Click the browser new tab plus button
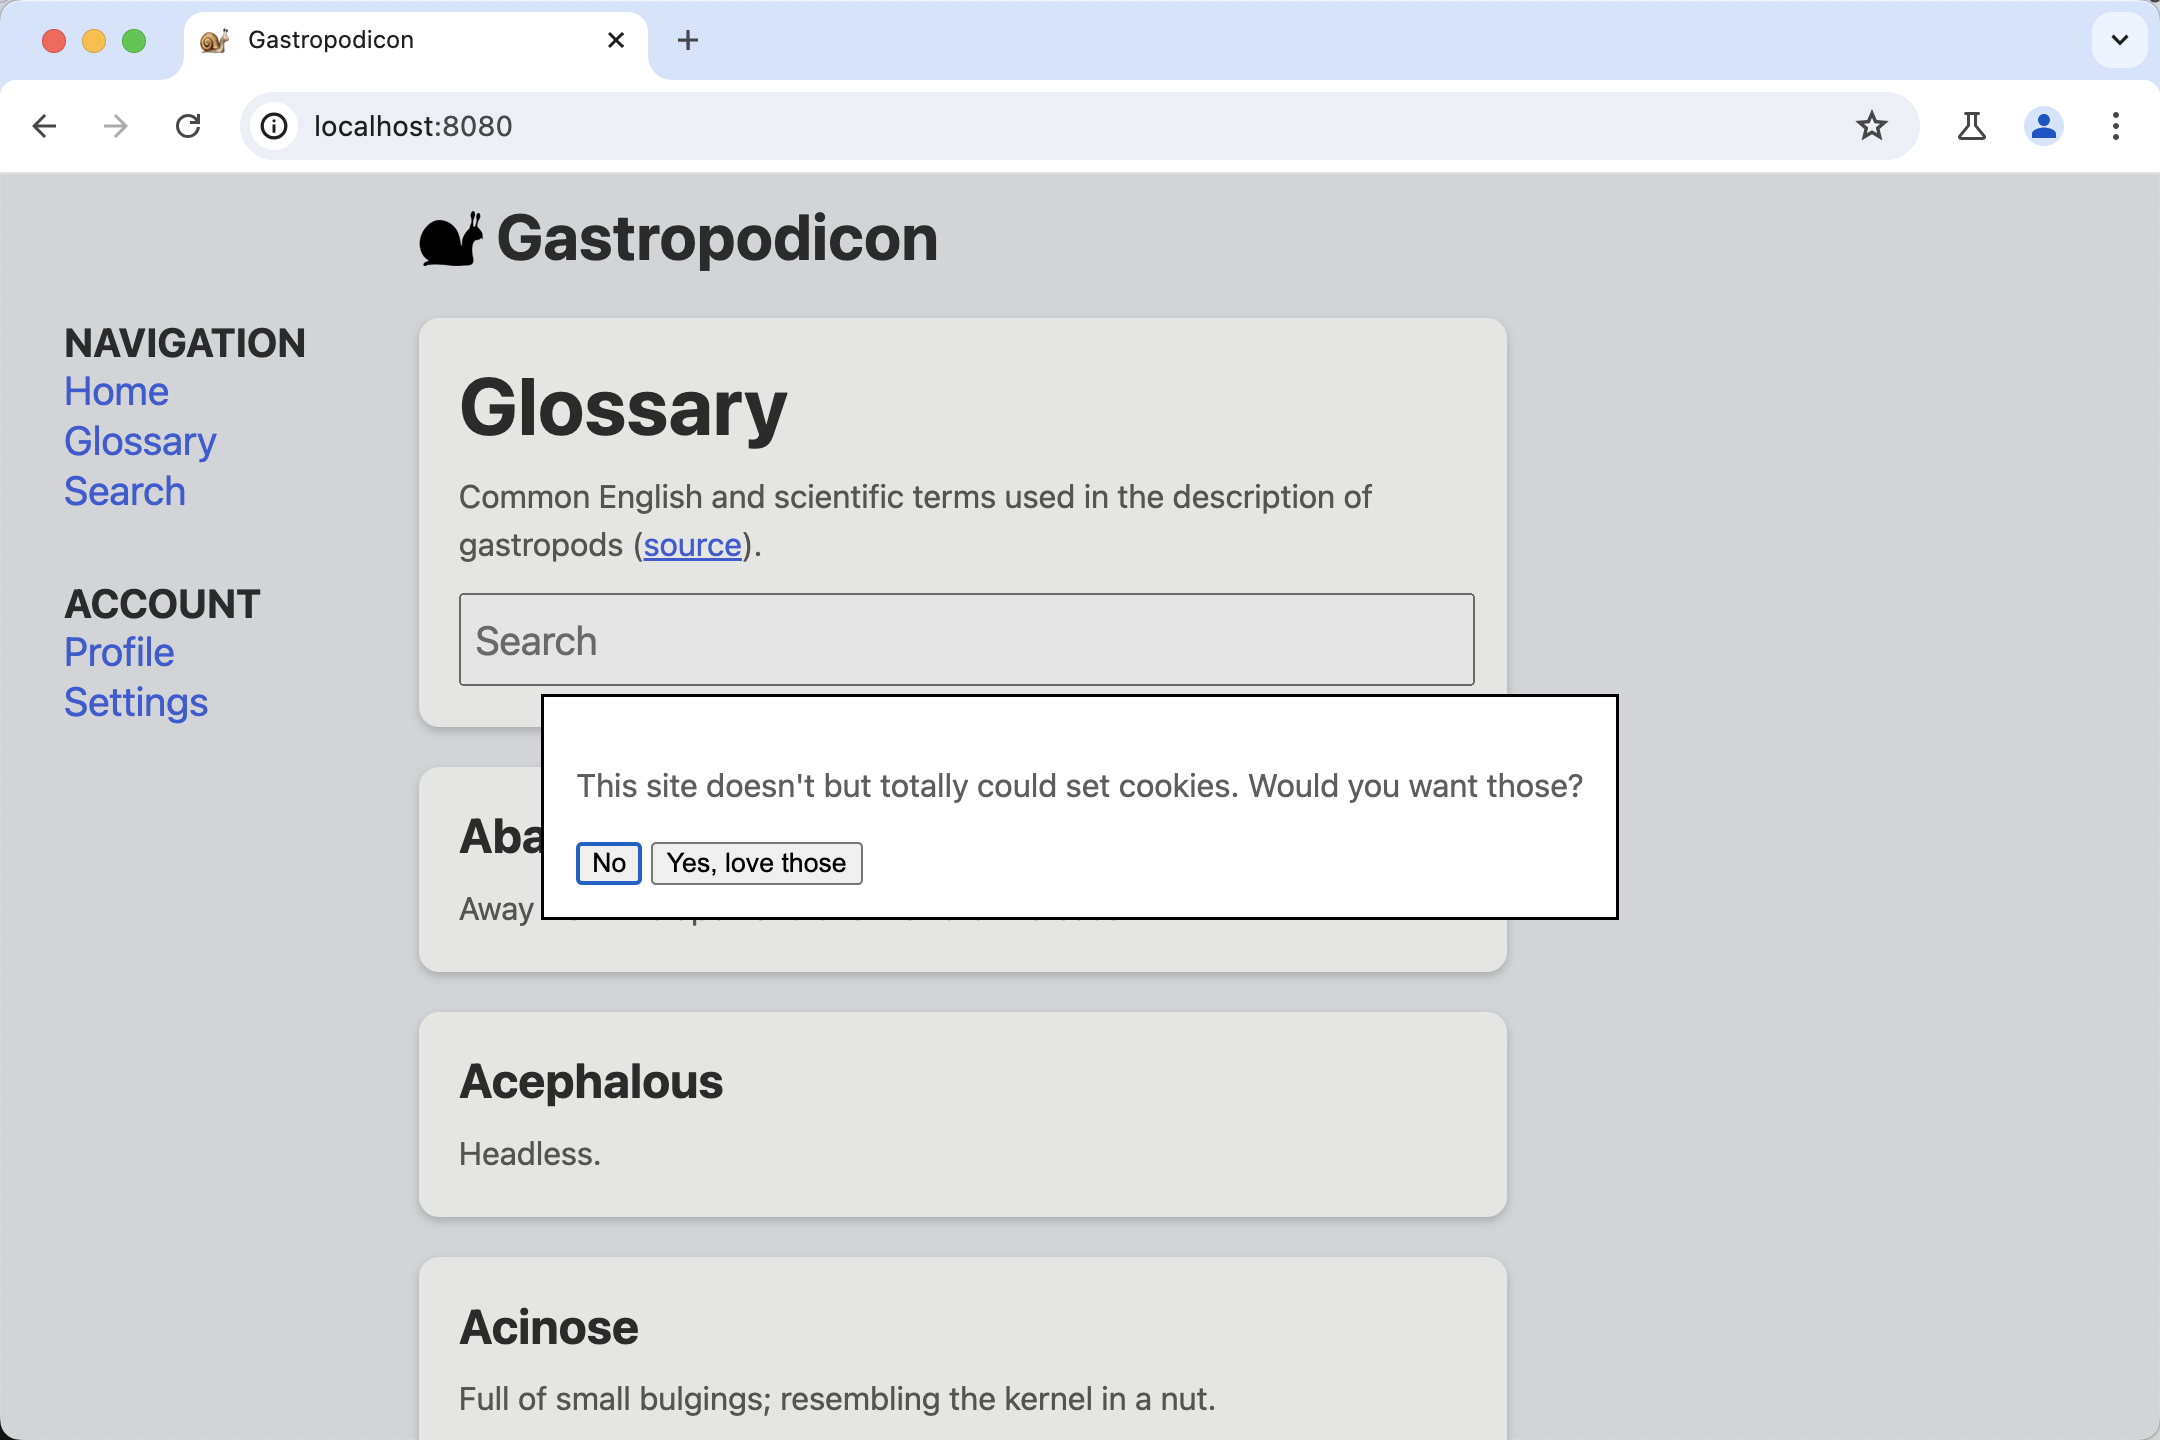The height and width of the screenshot is (1440, 2160). 686,40
